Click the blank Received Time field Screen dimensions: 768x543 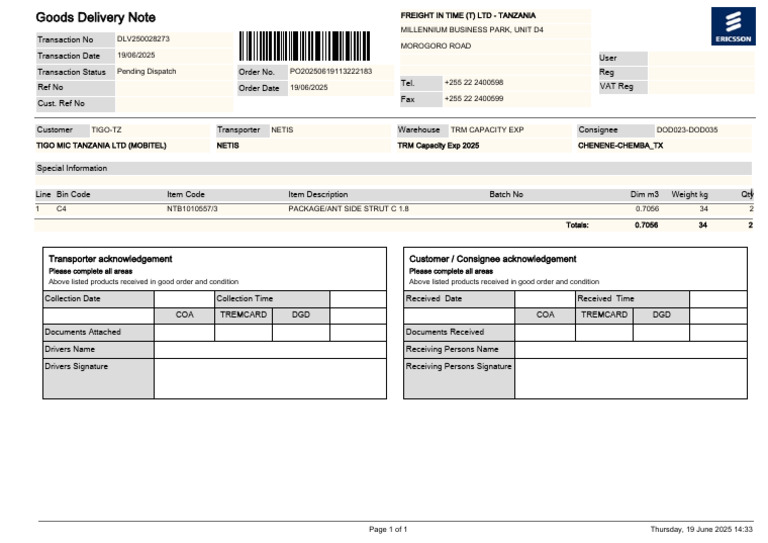718,299
